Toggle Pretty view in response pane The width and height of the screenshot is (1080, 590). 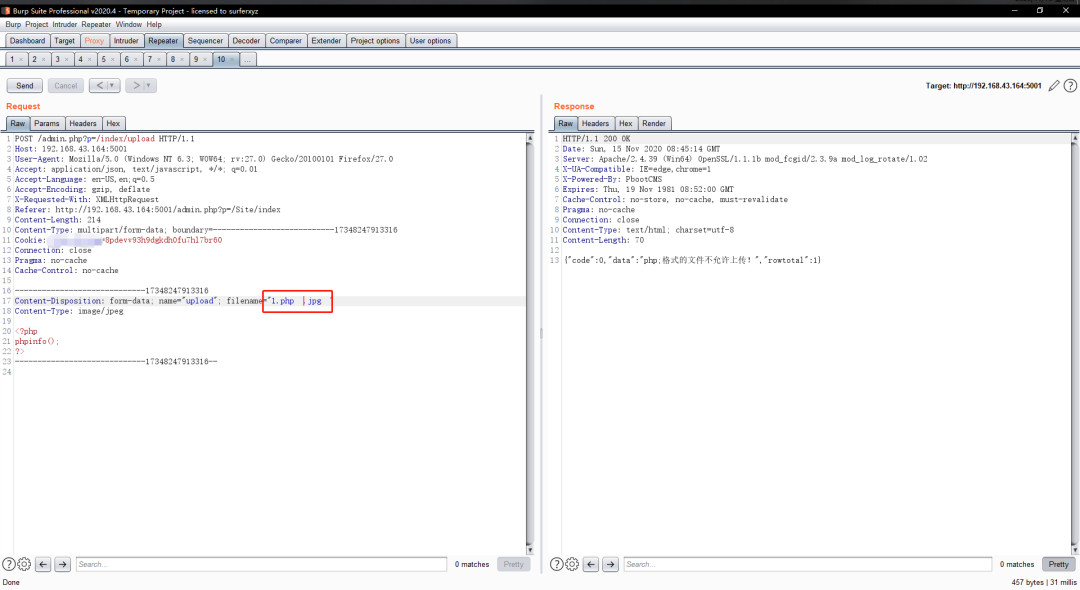1059,564
